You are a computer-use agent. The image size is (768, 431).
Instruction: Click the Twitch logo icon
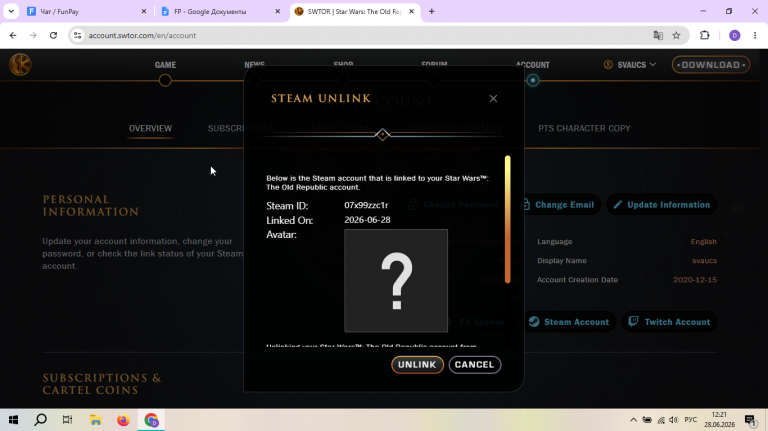point(633,321)
